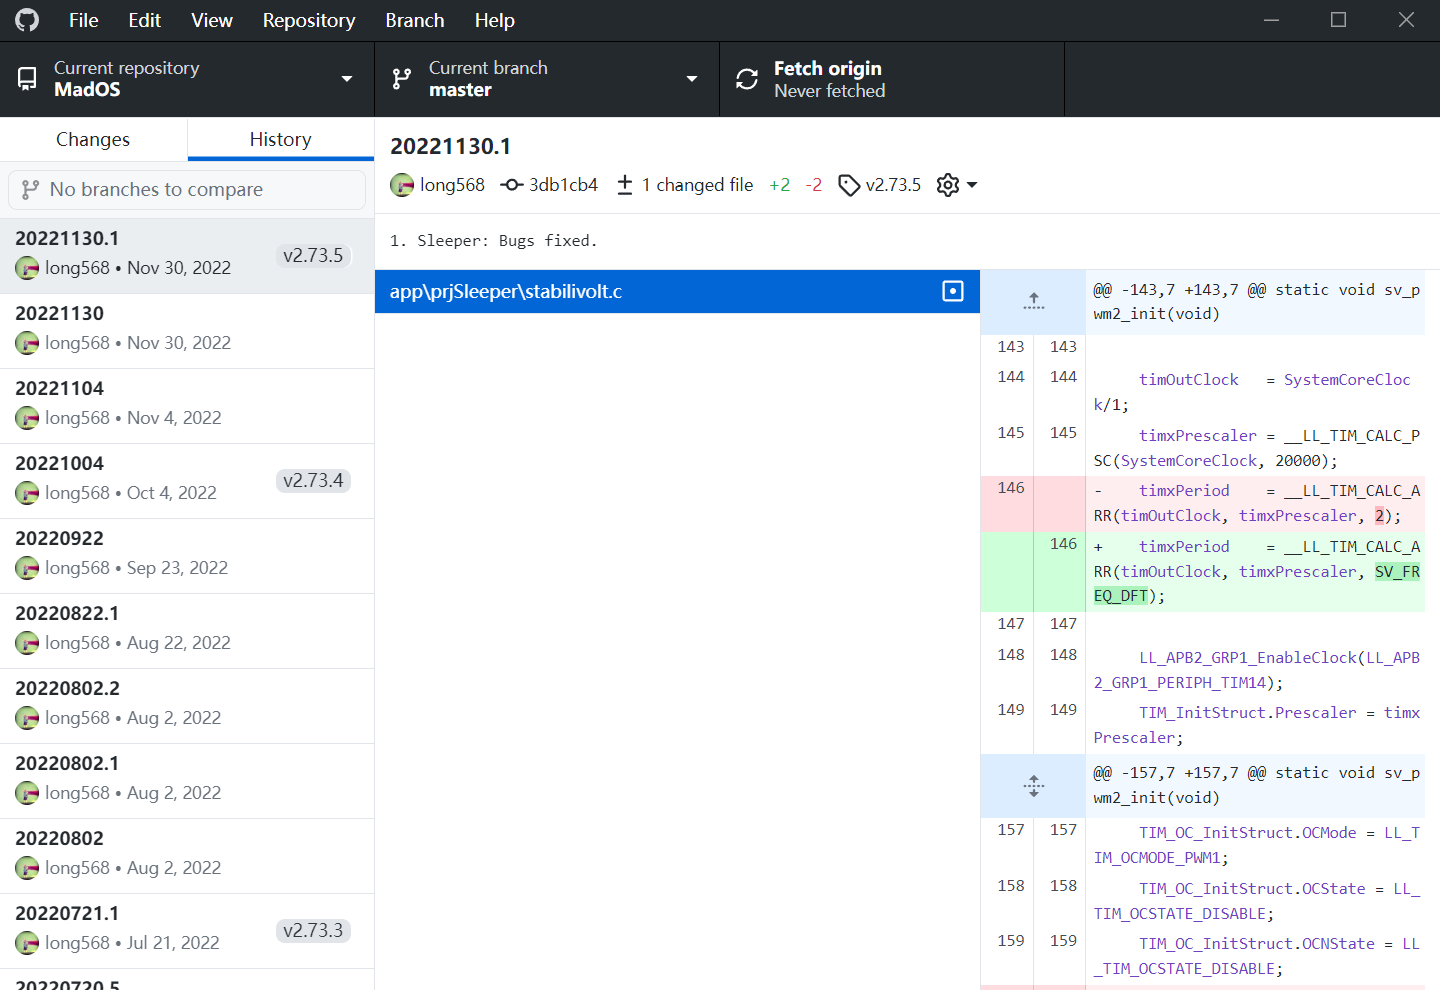Click added line 146 in diff

pos(1203,571)
